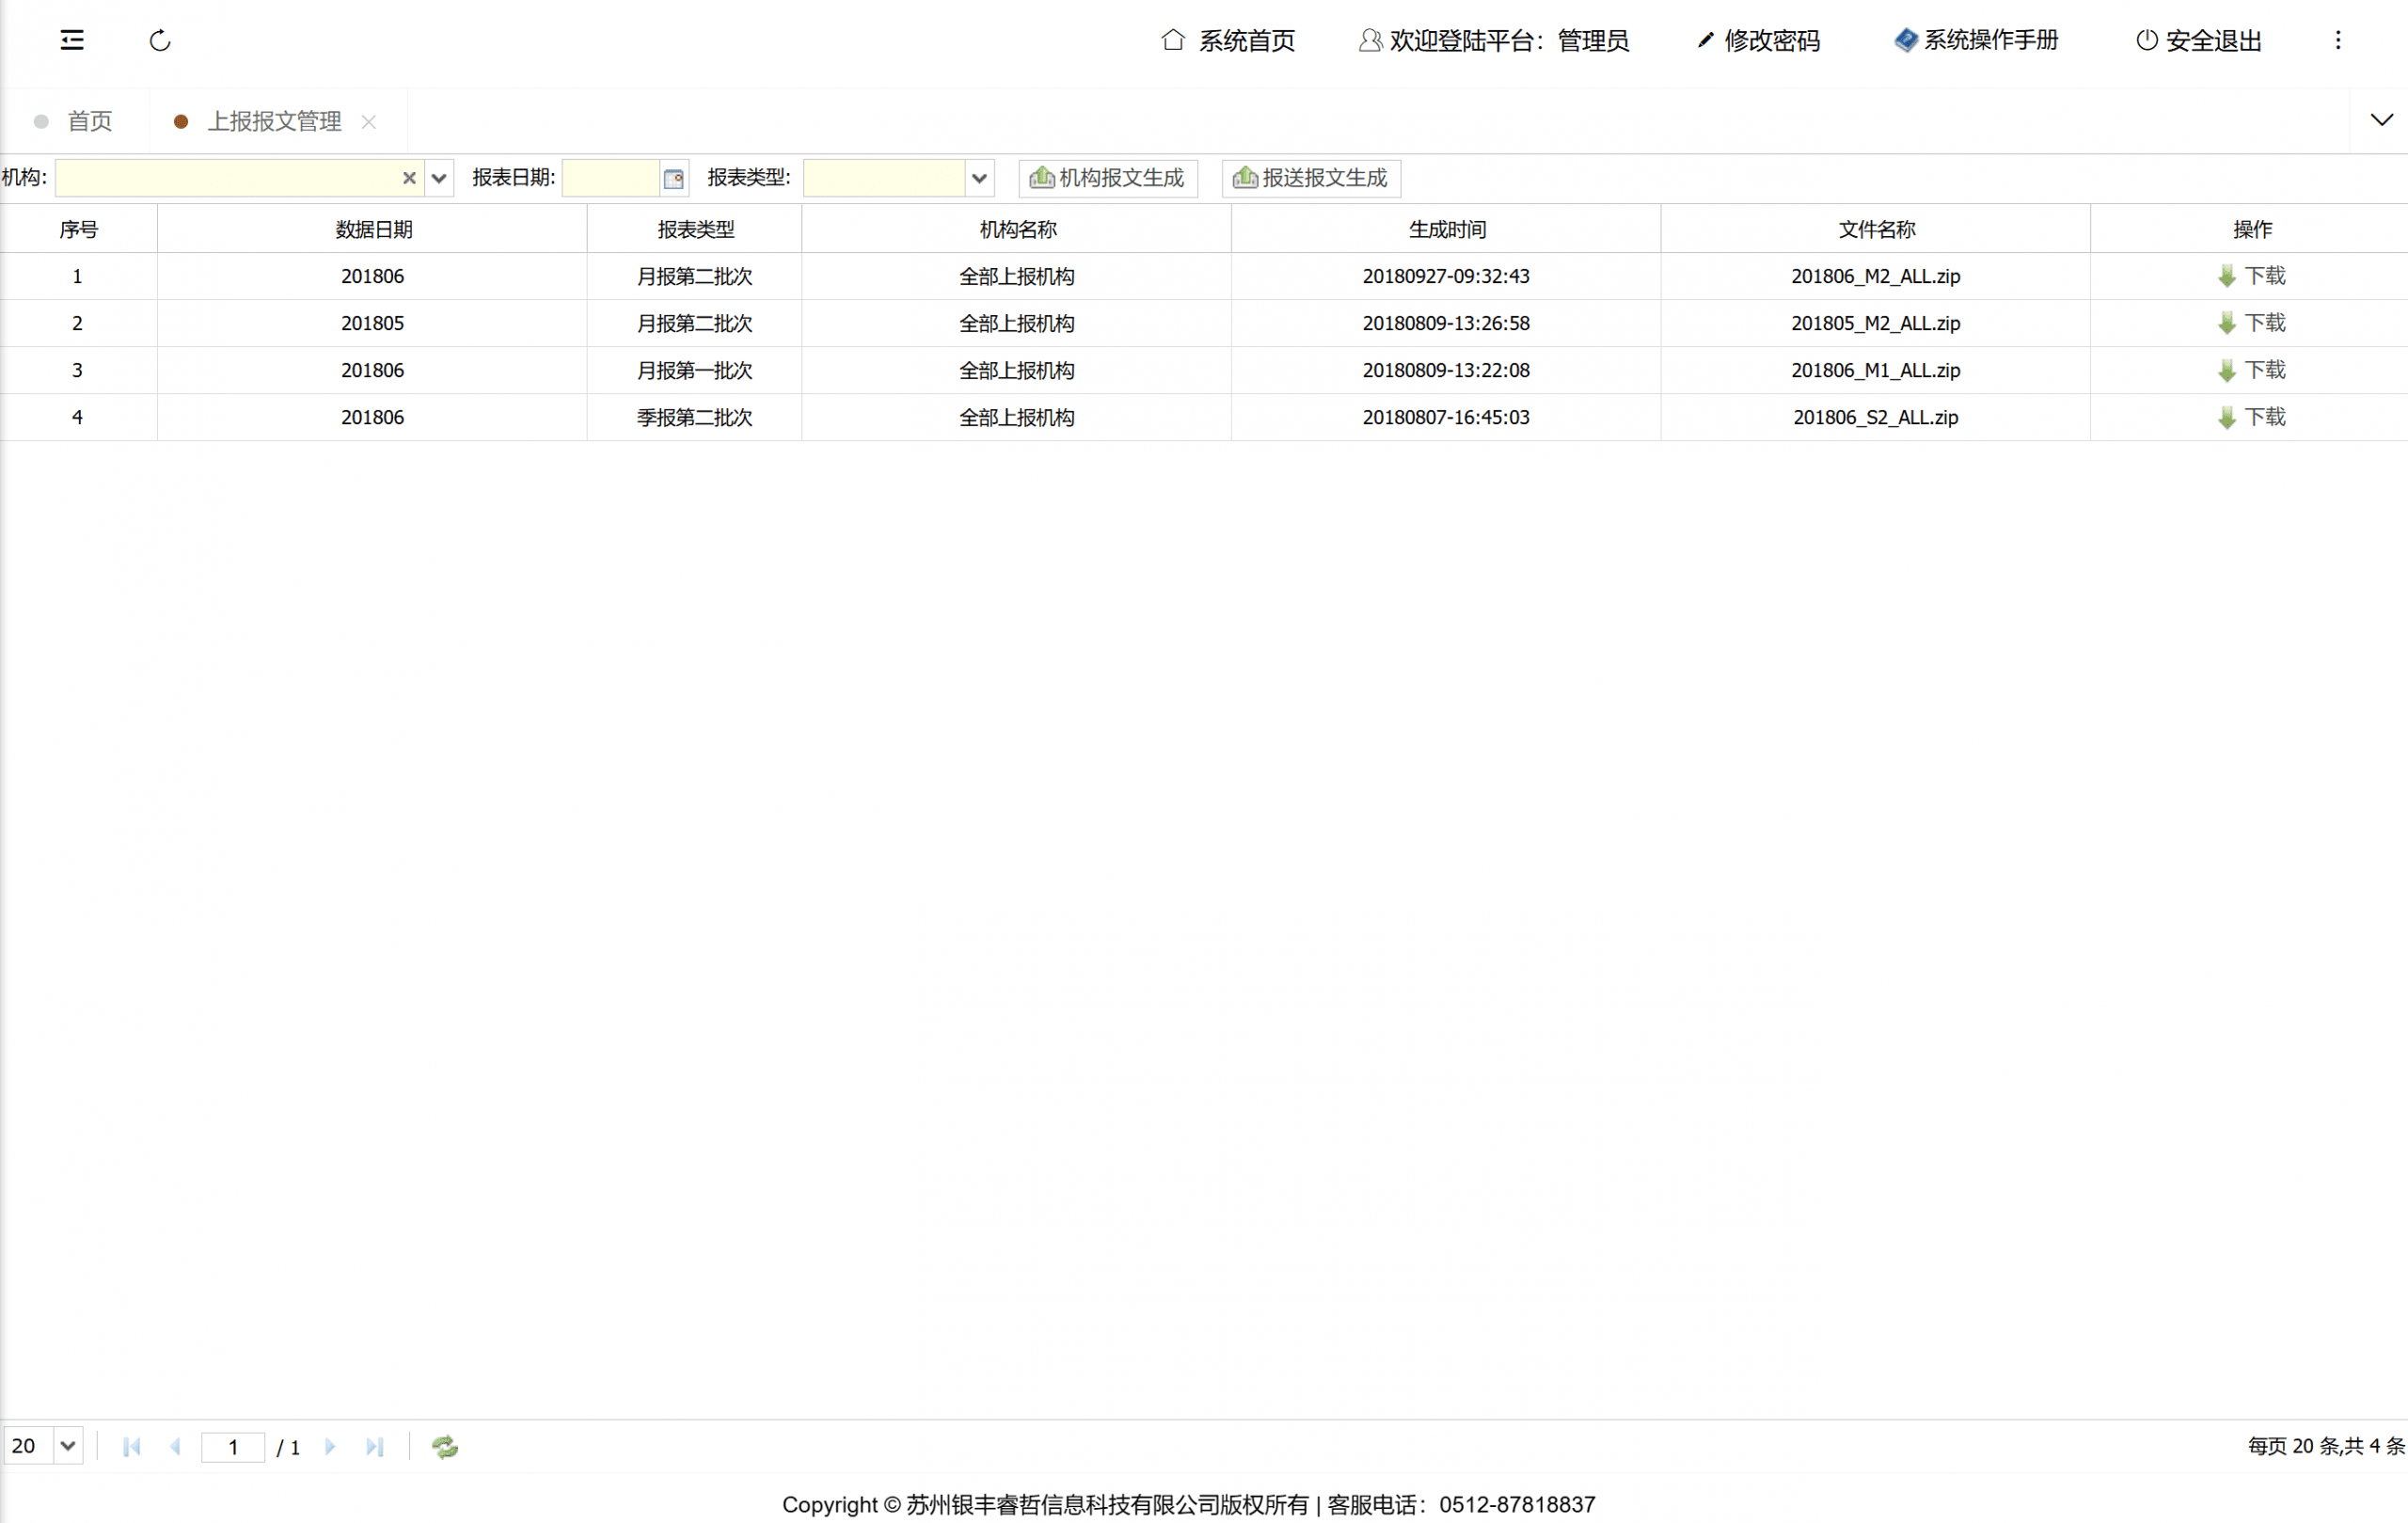This screenshot has height=1523, width=2408.
Task: Go to next page arrow
Action: click(330, 1446)
